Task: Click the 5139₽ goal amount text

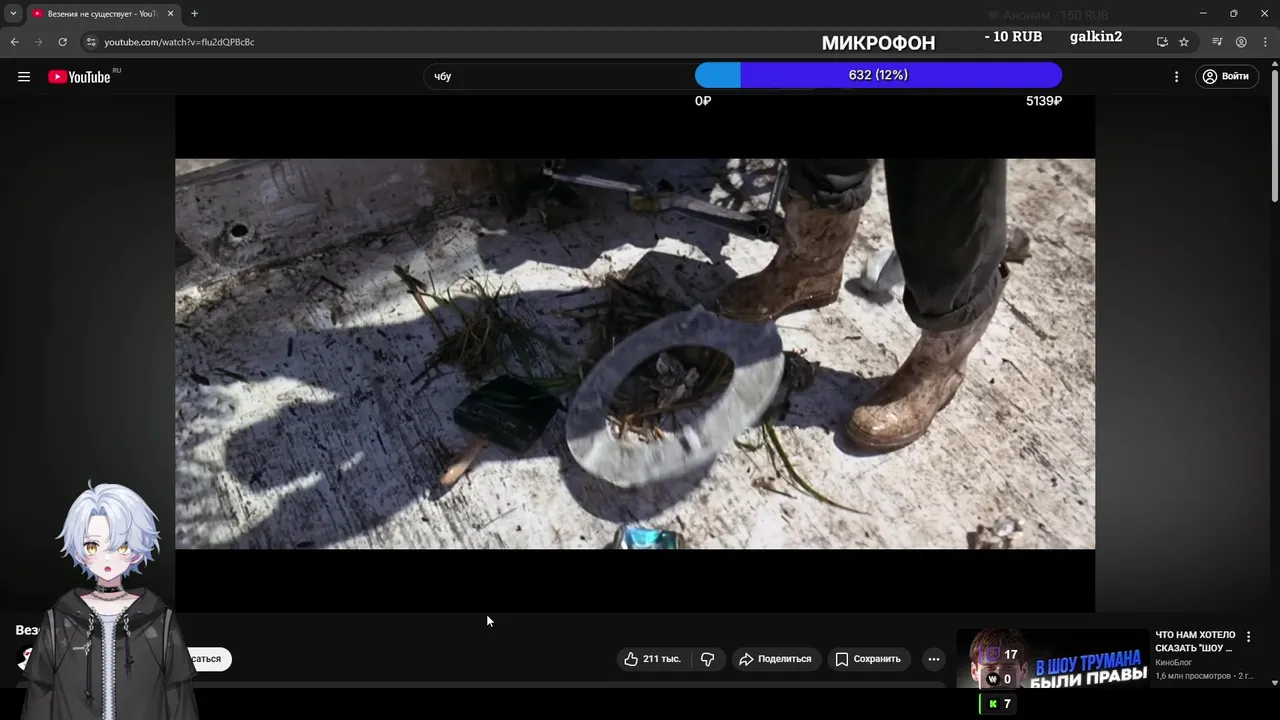Action: [1043, 101]
